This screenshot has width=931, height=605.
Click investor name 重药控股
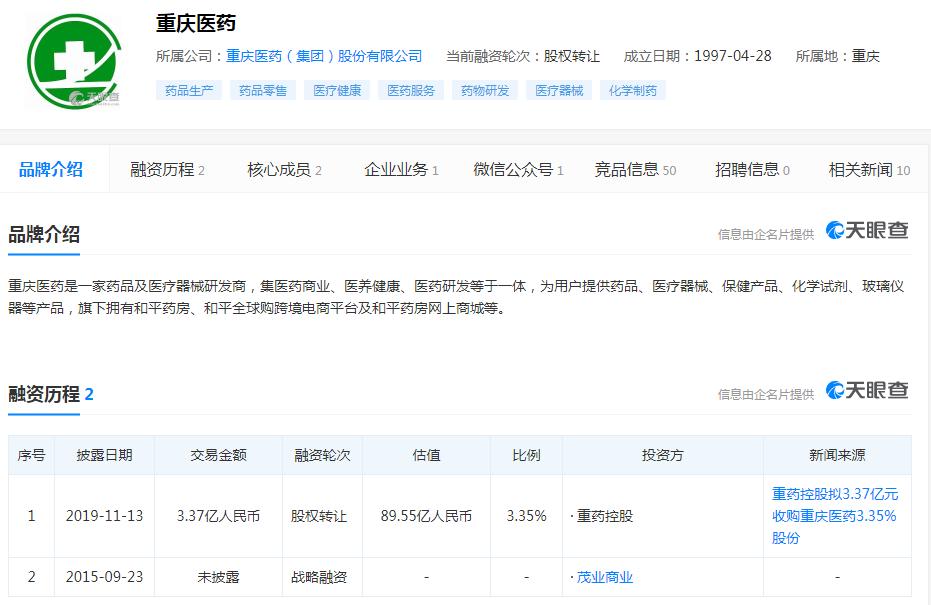point(604,516)
